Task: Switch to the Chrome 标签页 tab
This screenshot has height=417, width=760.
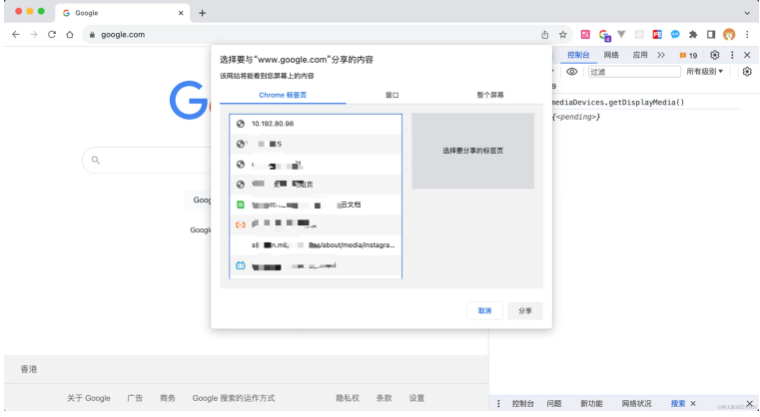Action: pos(283,95)
